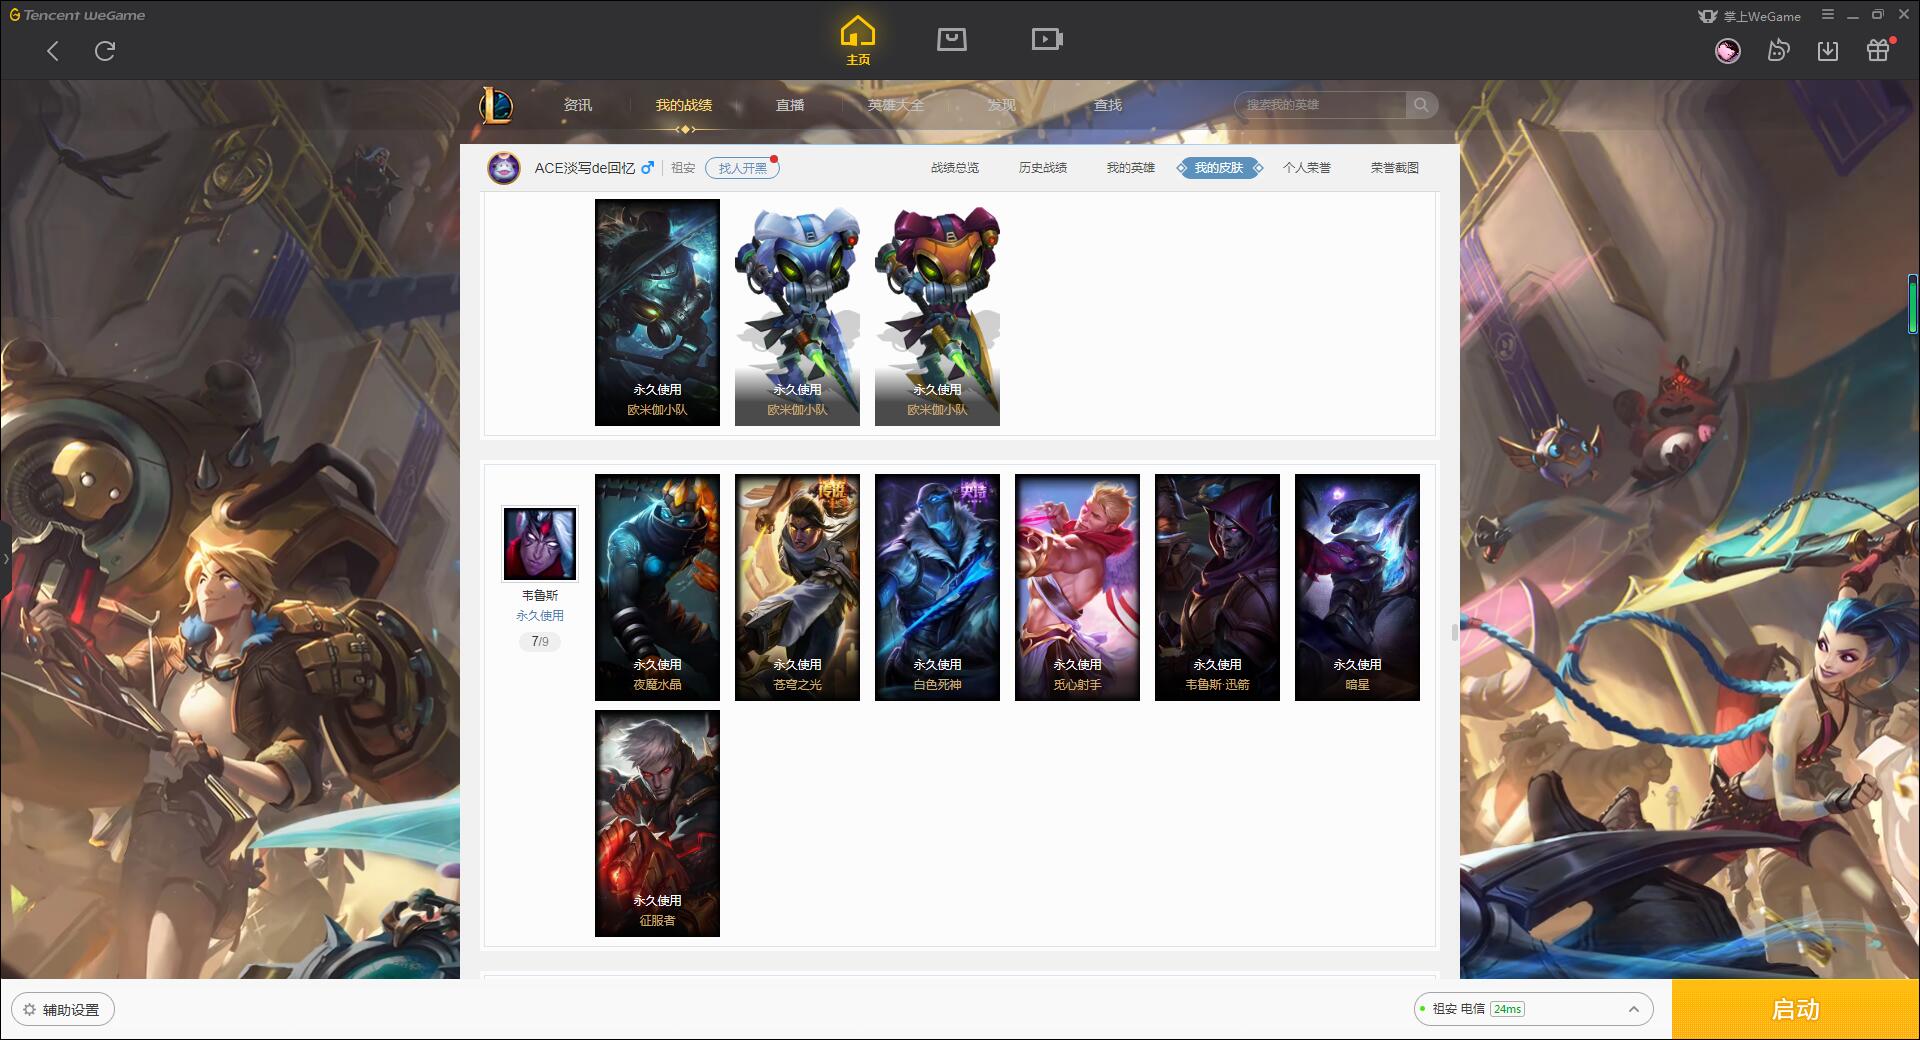Expand the left side panel arrow
The image size is (1920, 1040).
pyautogui.click(x=5, y=558)
